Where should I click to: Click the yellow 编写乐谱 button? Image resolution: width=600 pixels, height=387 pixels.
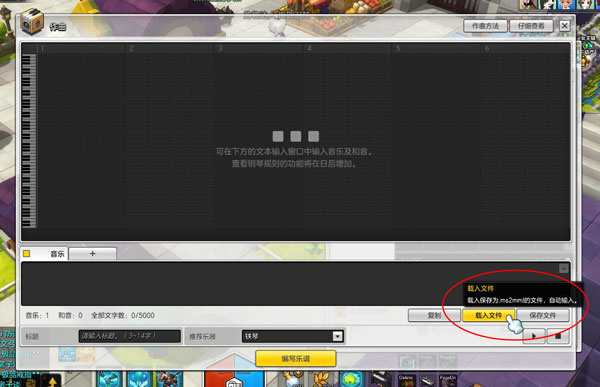pyautogui.click(x=296, y=359)
